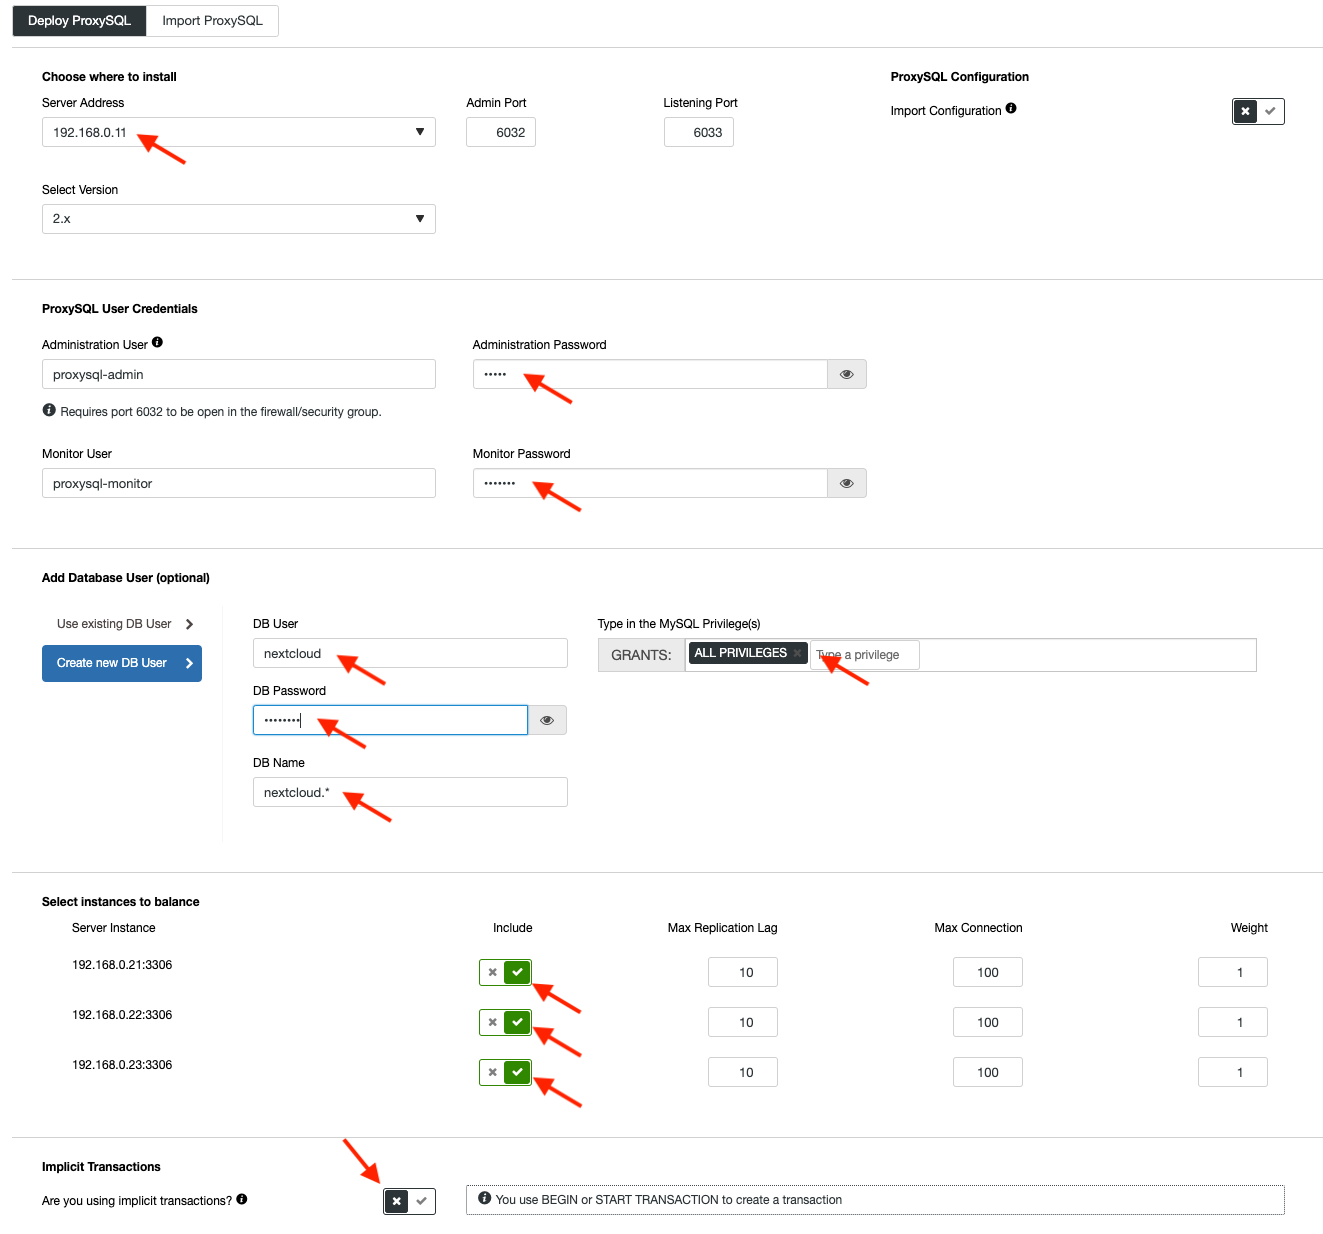The height and width of the screenshot is (1234, 1323).
Task: Click server instance 192.168.0.21:3306 text
Action: (122, 965)
